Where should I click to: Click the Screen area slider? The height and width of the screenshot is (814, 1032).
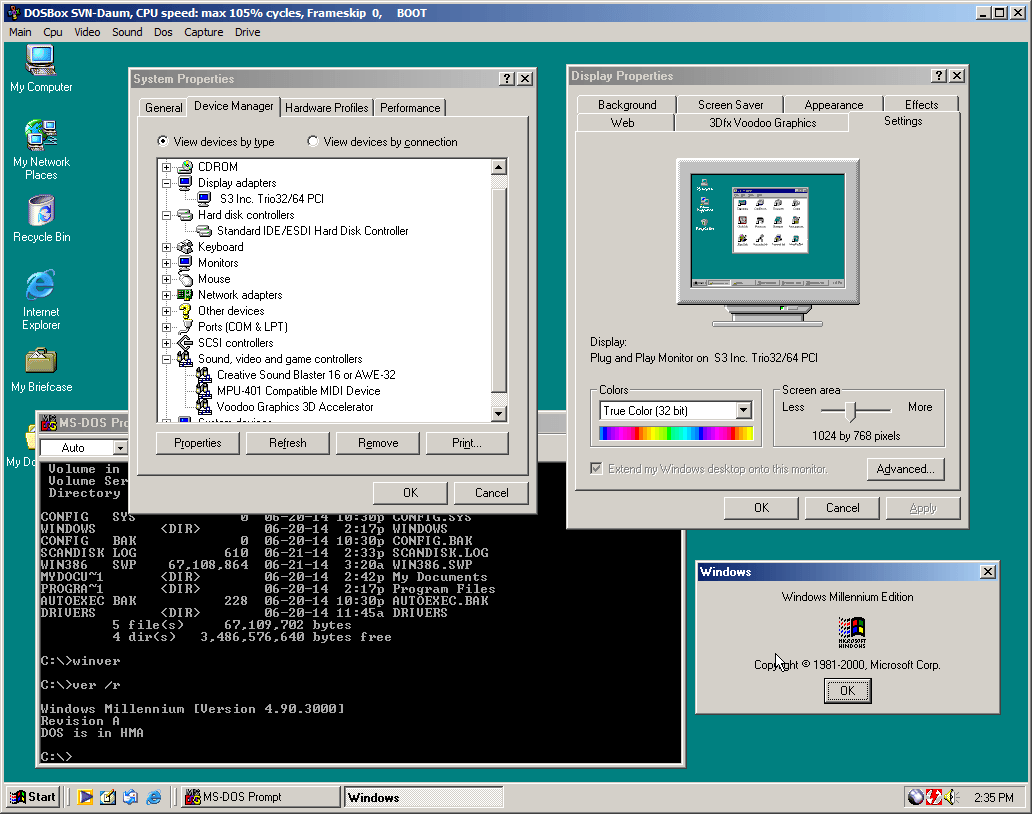coord(850,411)
